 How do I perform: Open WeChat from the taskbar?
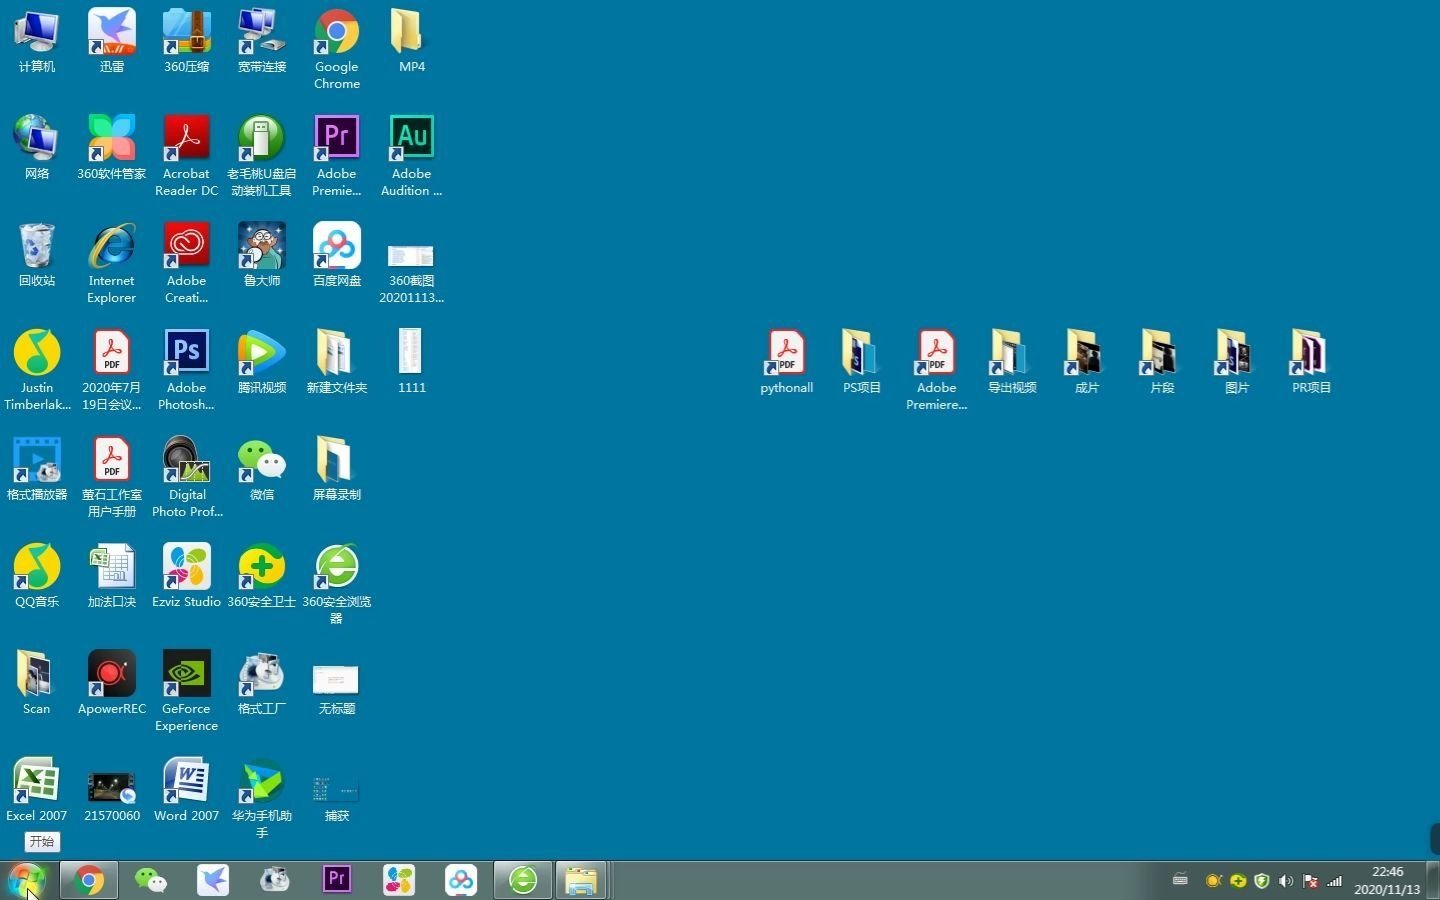click(x=151, y=880)
